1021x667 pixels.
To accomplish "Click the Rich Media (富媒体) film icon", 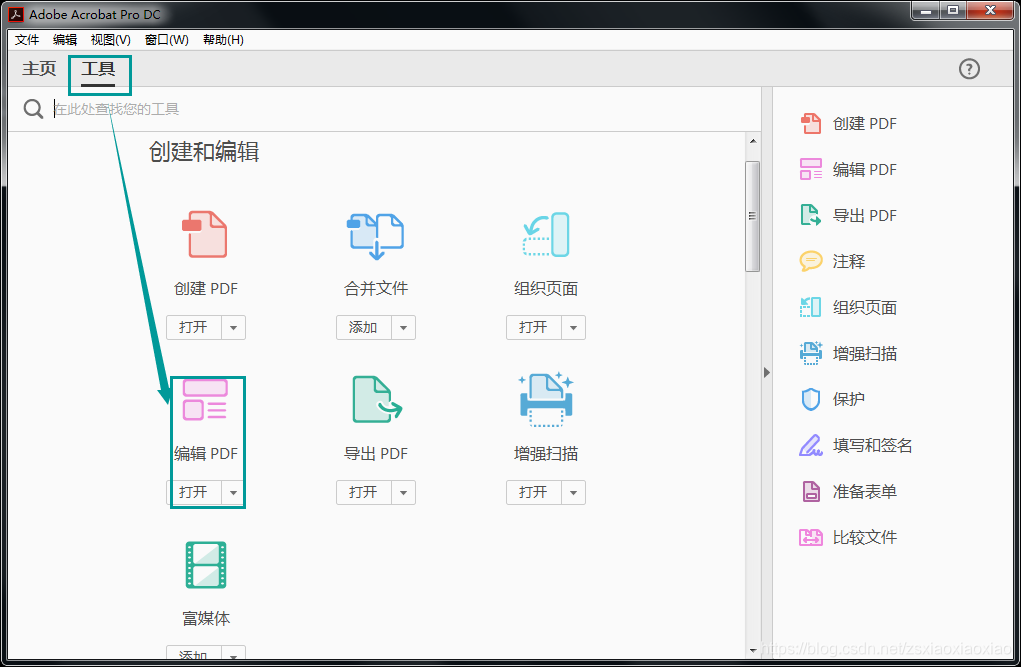I will point(206,565).
